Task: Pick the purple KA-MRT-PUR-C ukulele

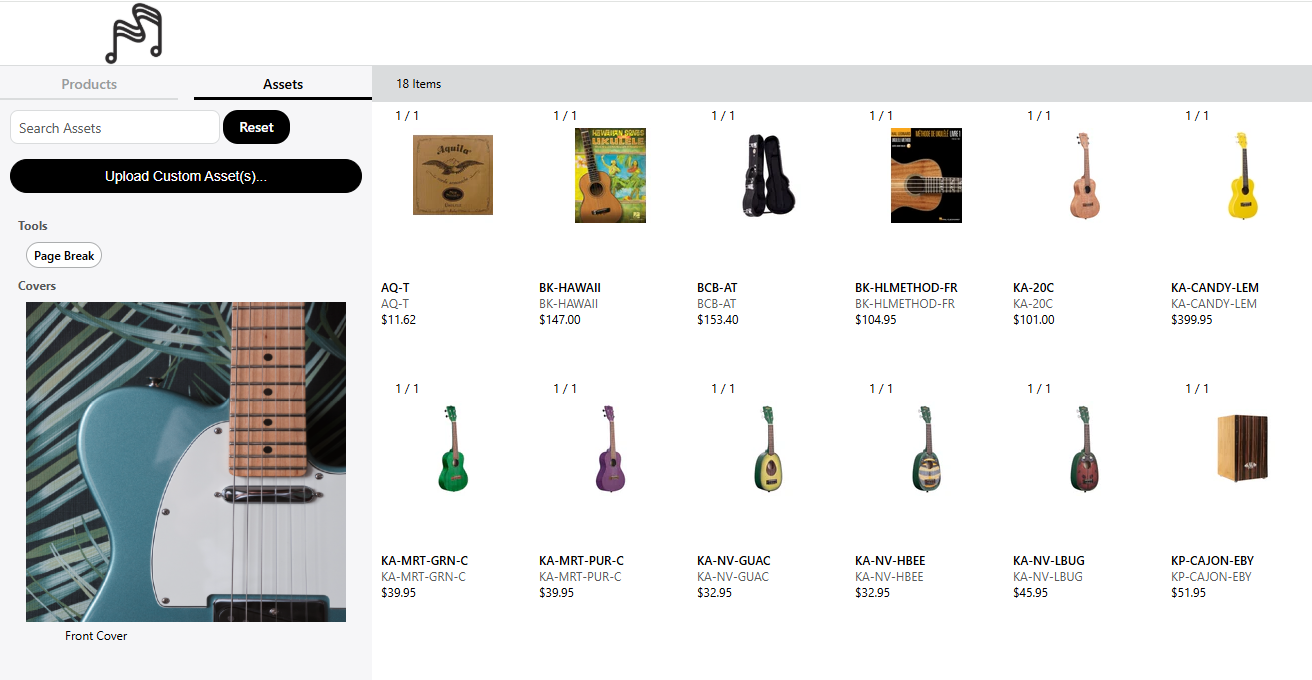Action: pos(610,448)
